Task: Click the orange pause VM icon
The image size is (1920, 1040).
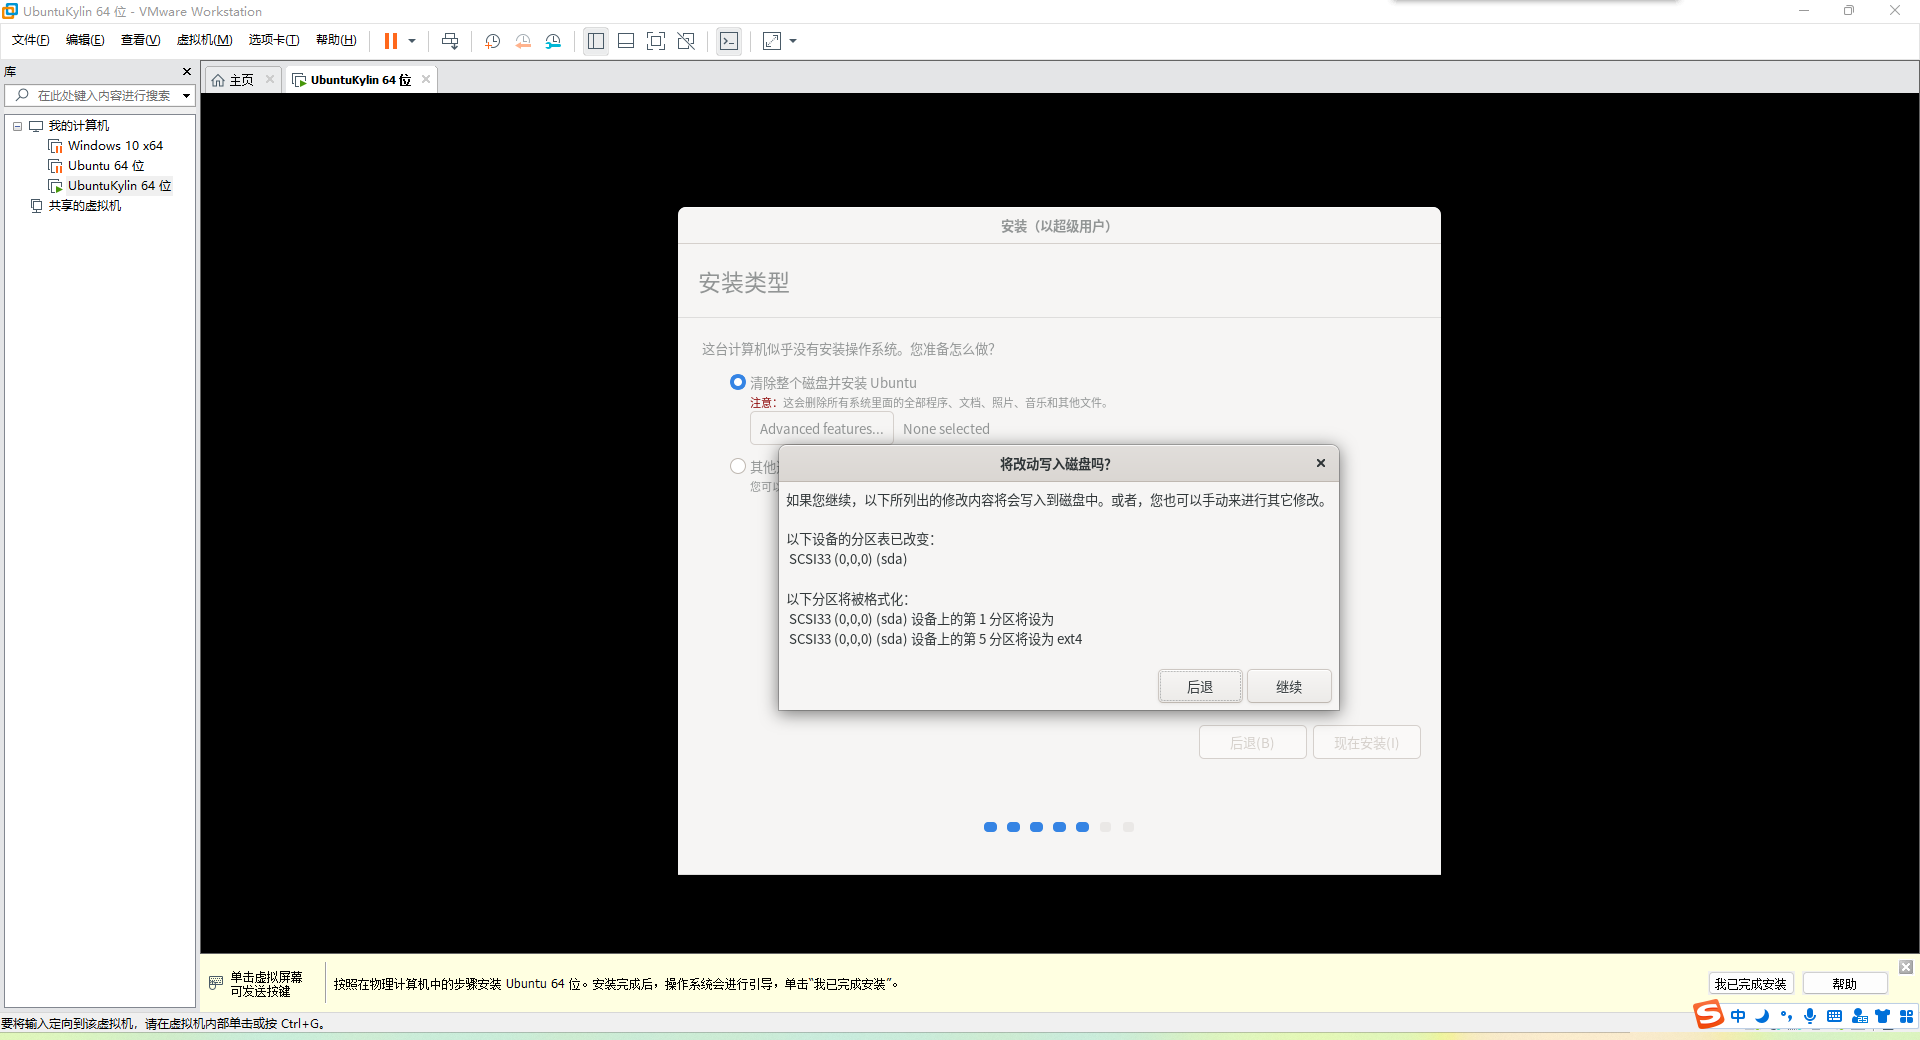Action: pyautogui.click(x=391, y=41)
